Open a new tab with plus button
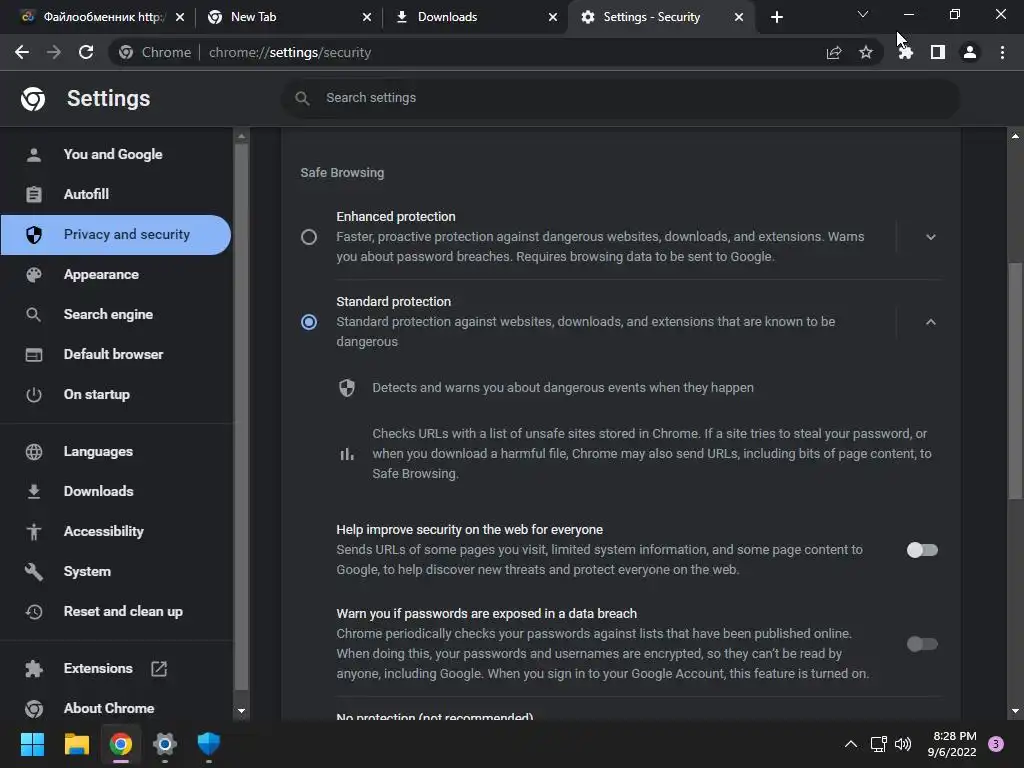The width and height of the screenshot is (1024, 768). click(776, 17)
